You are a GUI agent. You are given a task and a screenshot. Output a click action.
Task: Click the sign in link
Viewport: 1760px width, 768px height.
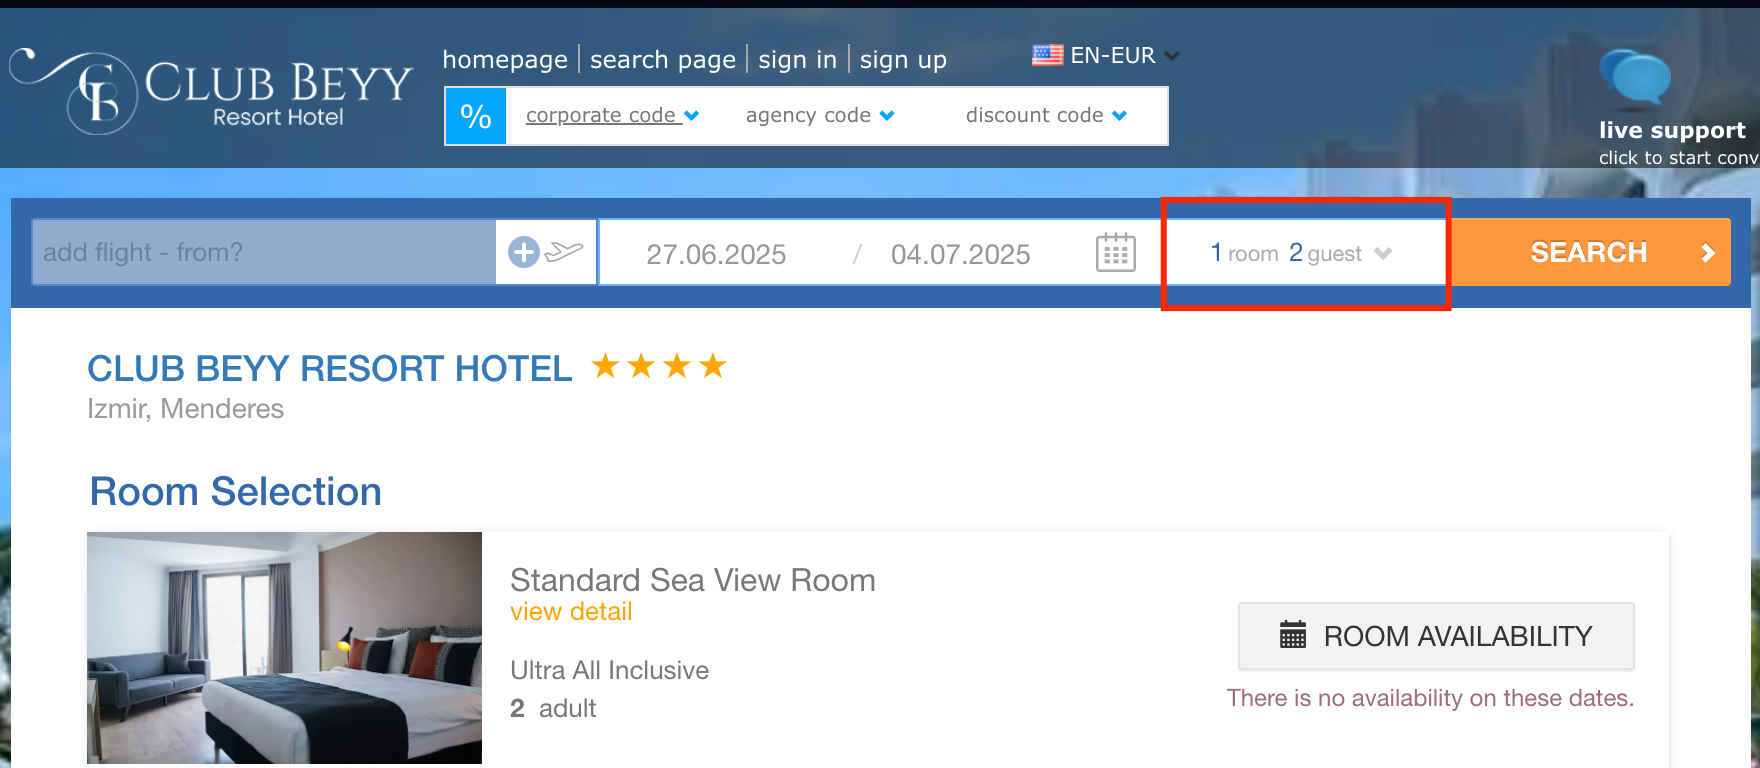(797, 60)
